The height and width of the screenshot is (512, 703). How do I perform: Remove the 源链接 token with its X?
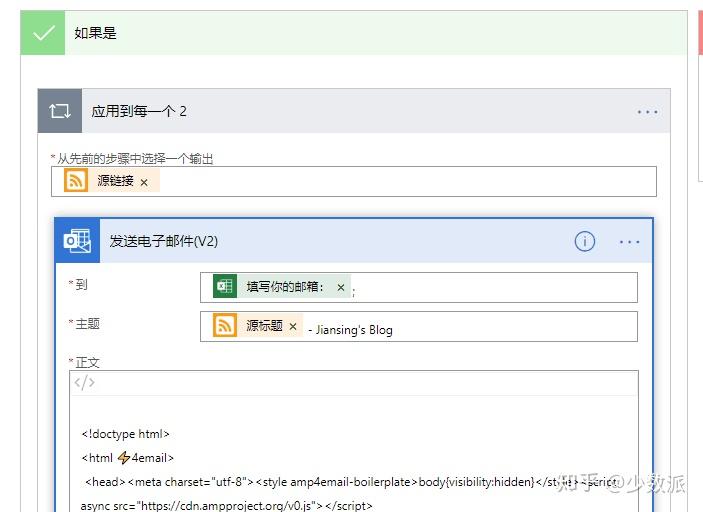144,182
